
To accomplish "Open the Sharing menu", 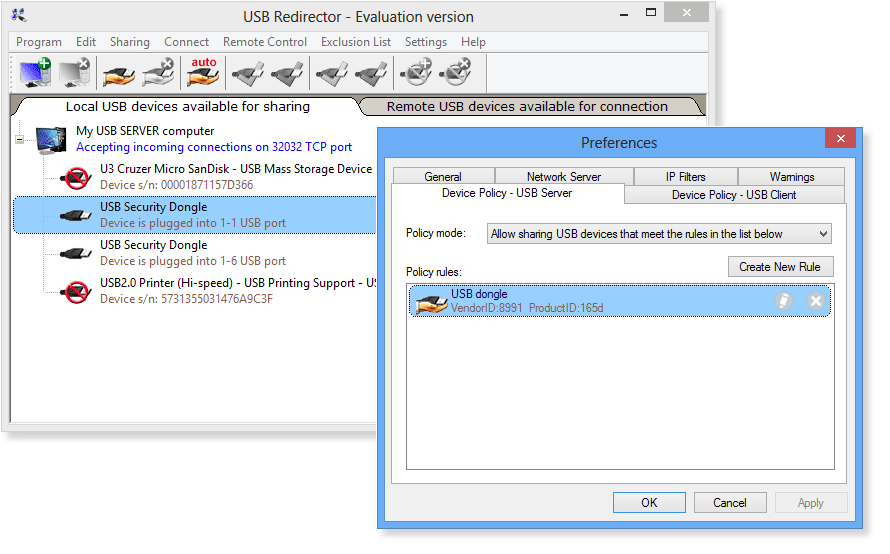I will [129, 42].
